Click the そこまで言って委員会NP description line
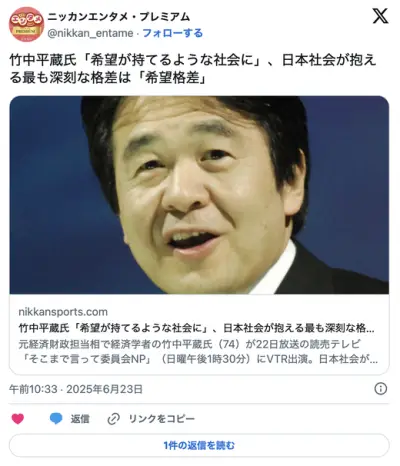 coord(198,359)
